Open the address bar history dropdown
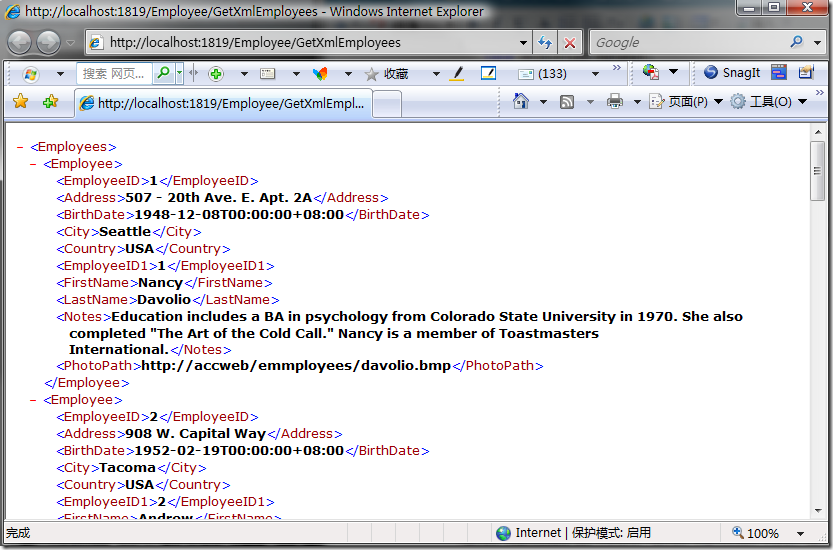Viewport: 833px width, 550px height. pos(523,43)
